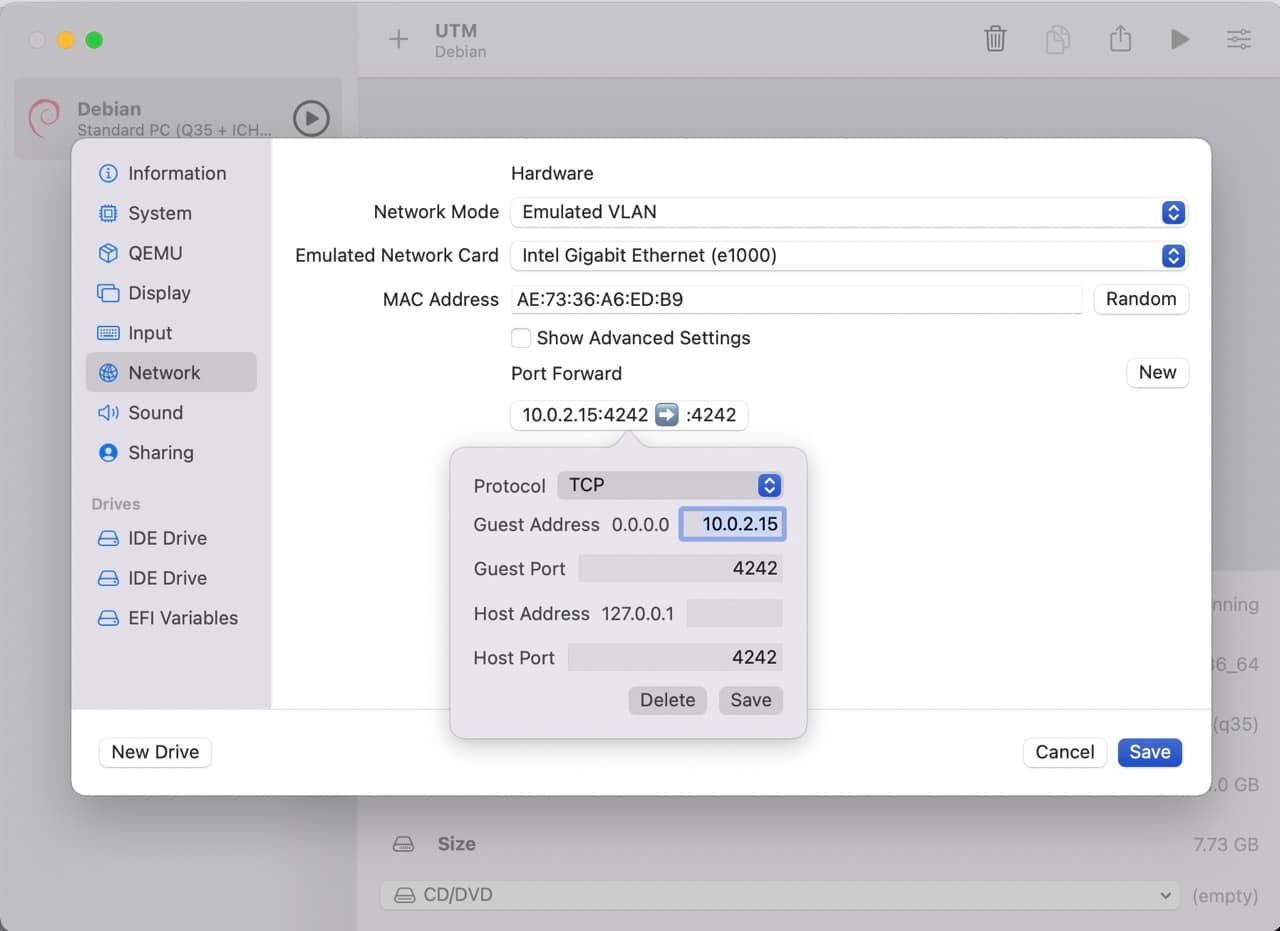1280x931 pixels.
Task: Open the Network Mode dropdown
Action: coord(848,212)
